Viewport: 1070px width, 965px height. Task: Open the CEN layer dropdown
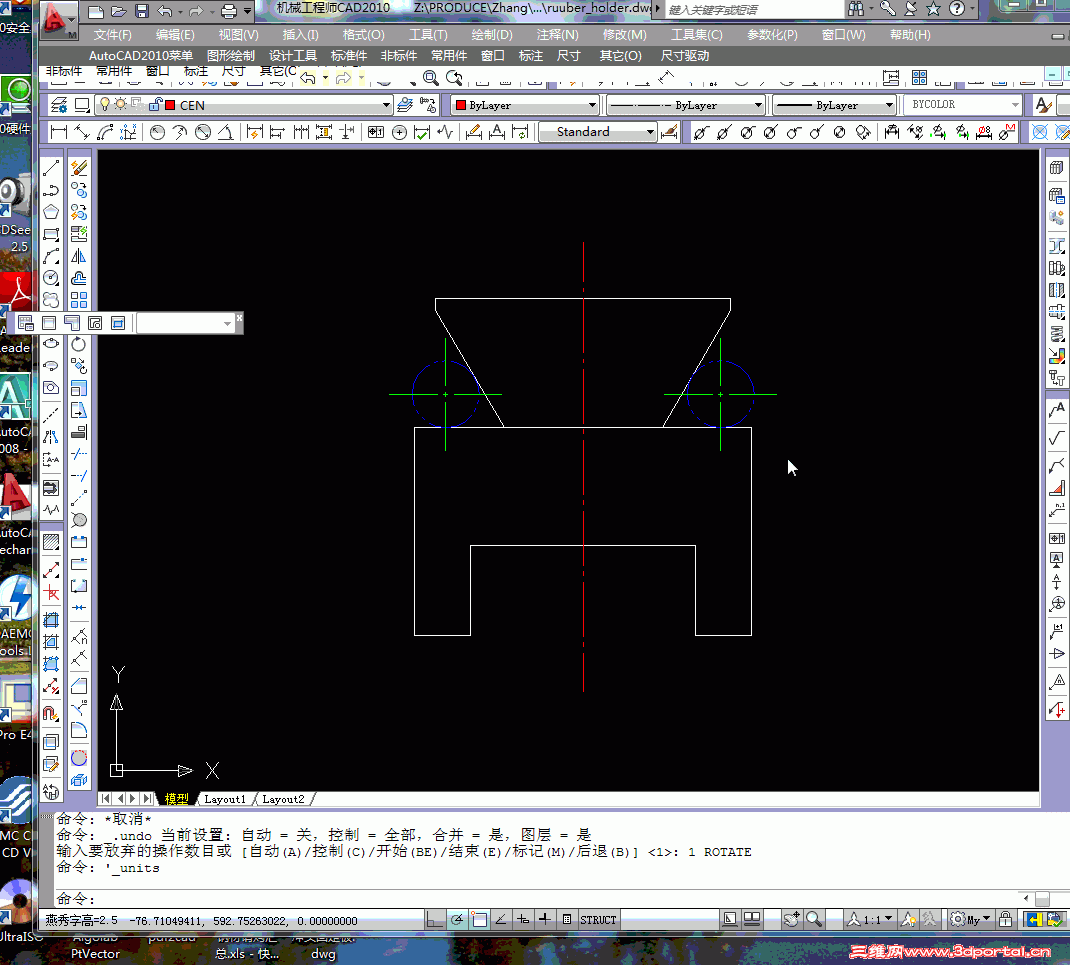click(x=386, y=105)
